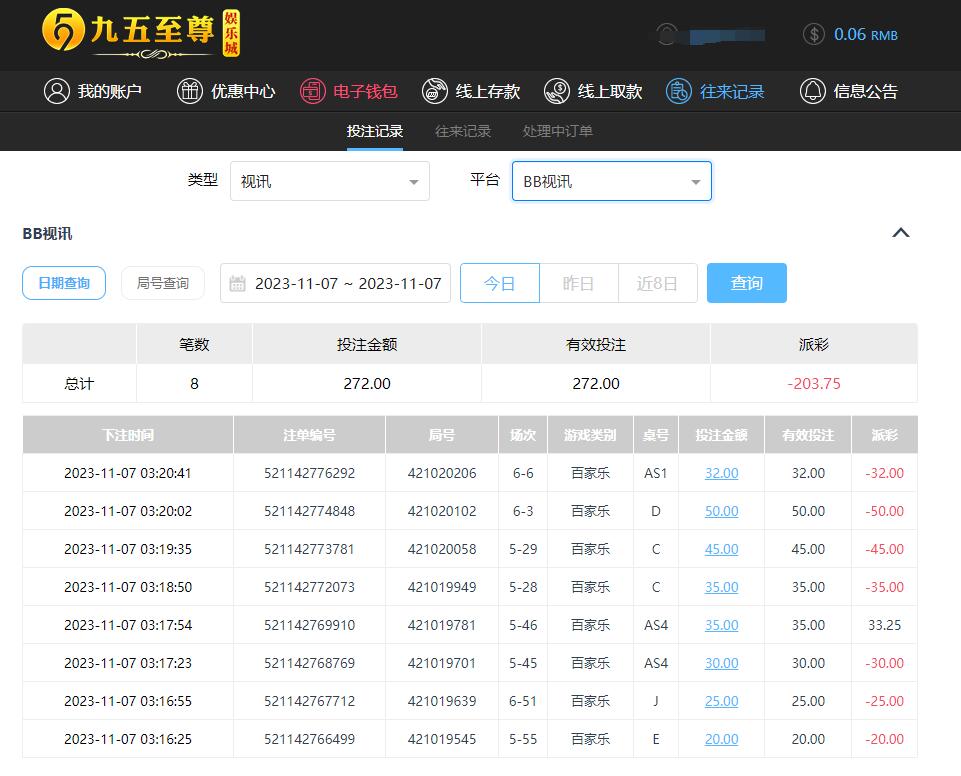Open the 类型 视讯 dropdown
Screen dimensions: 961x776
pos(330,181)
